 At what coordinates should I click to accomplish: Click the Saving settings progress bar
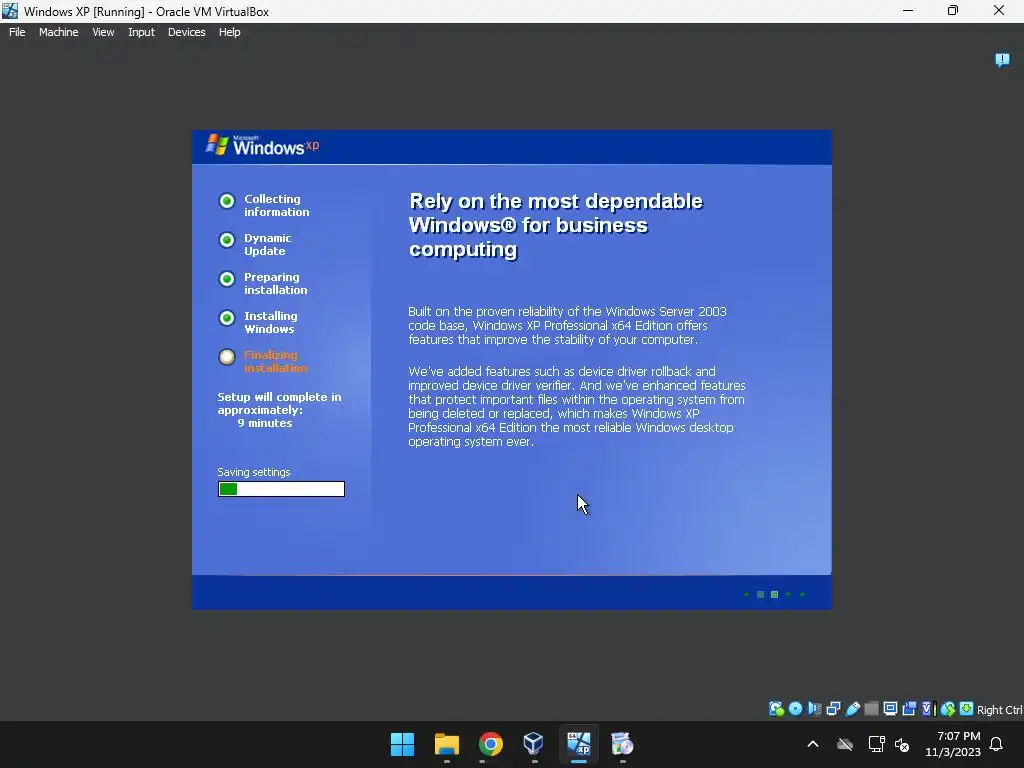click(x=281, y=489)
